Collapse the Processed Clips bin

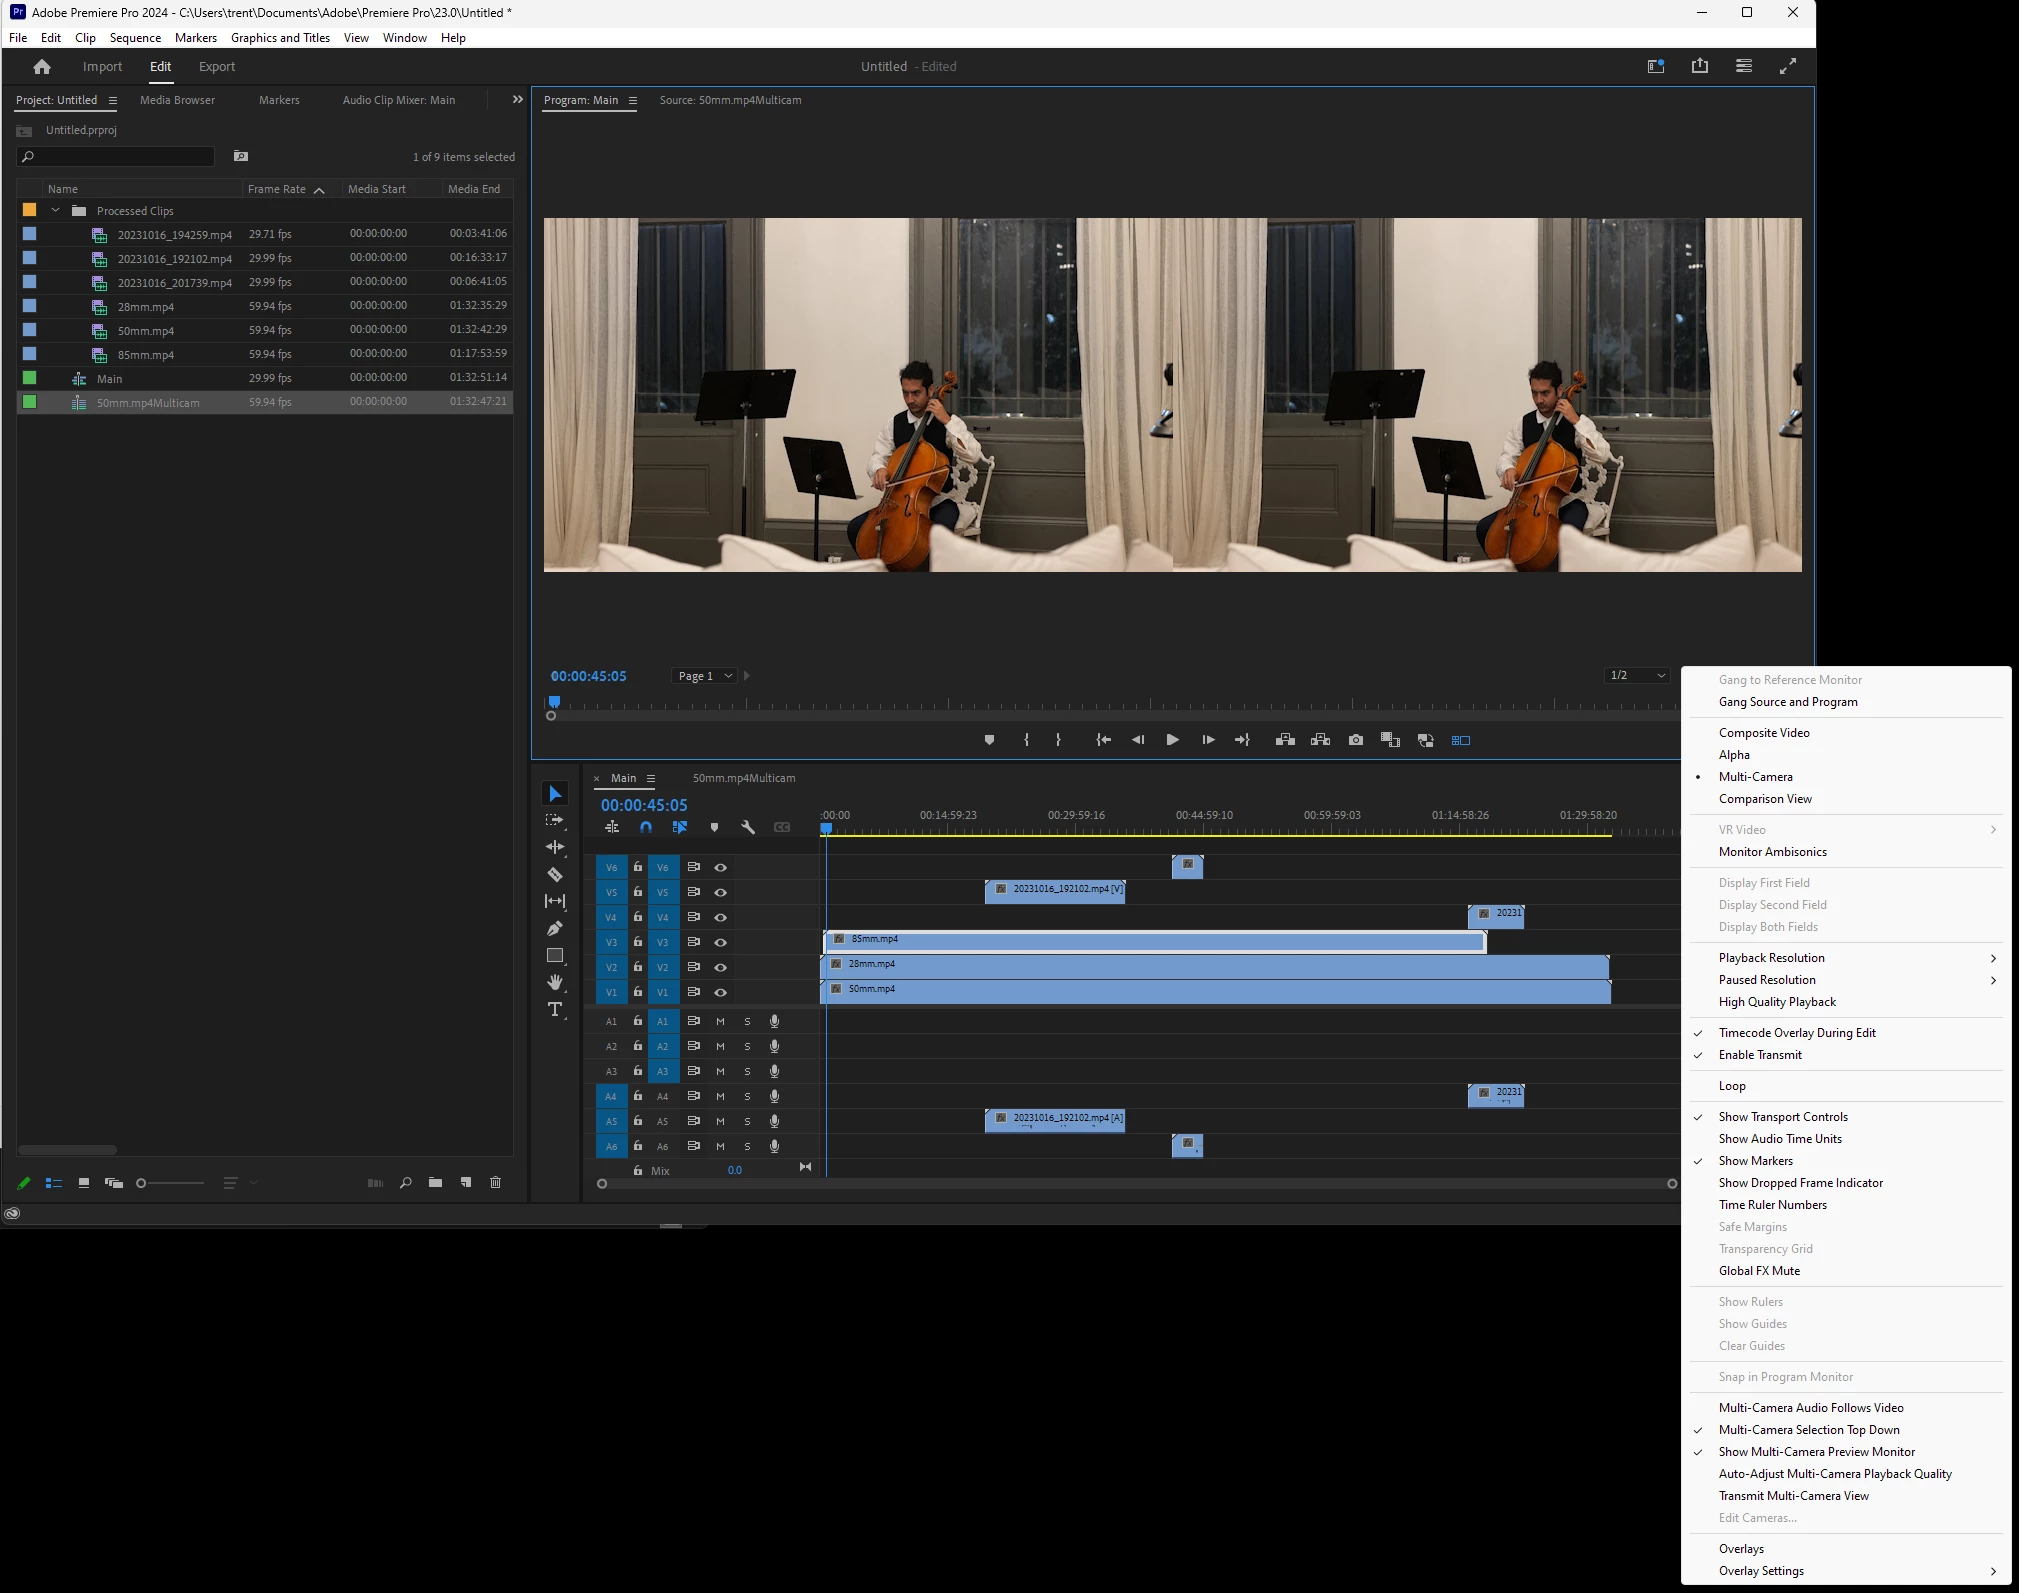[x=56, y=211]
